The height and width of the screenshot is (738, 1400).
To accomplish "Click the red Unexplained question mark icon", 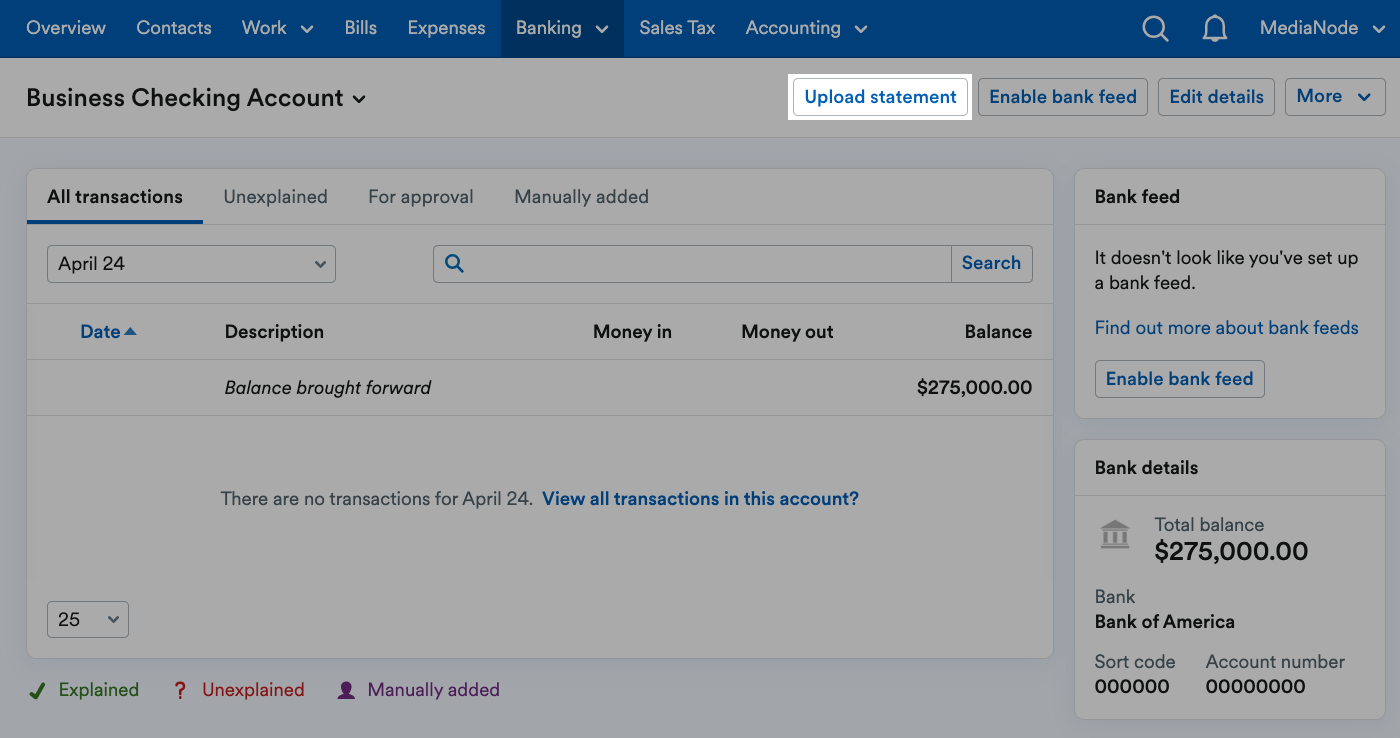I will [180, 689].
